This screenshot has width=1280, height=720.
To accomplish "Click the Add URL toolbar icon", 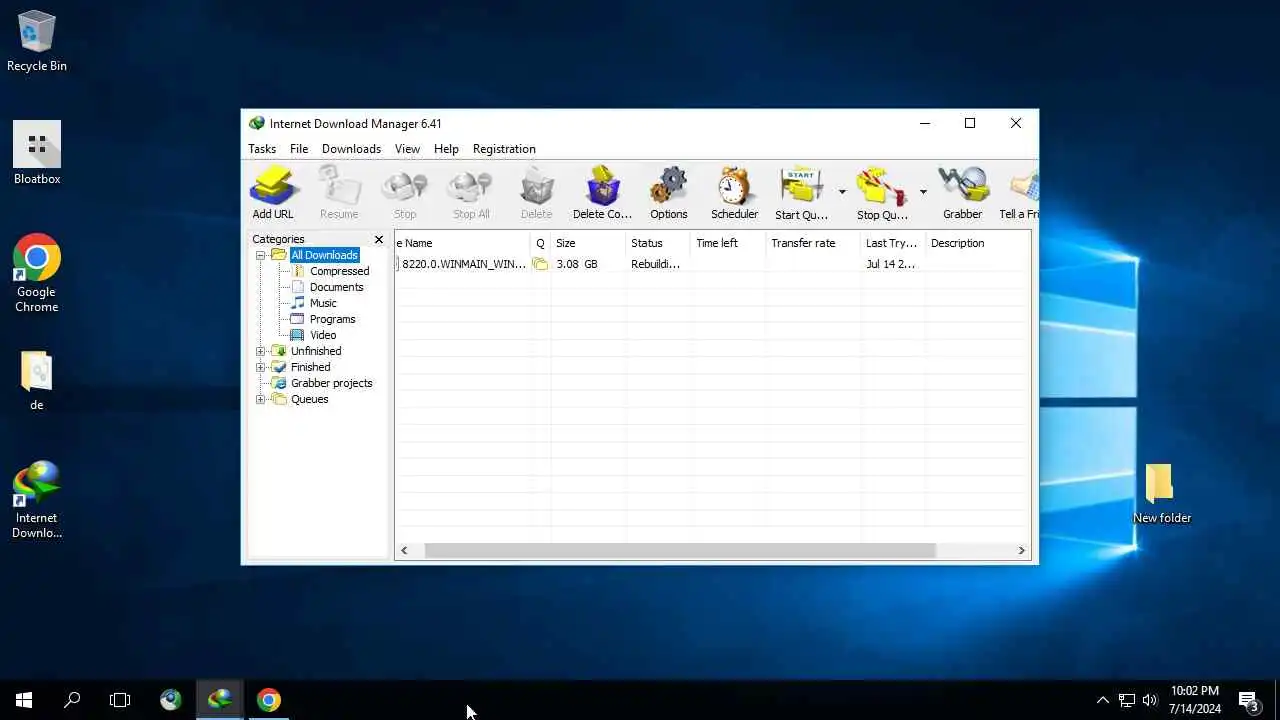I will point(273,193).
